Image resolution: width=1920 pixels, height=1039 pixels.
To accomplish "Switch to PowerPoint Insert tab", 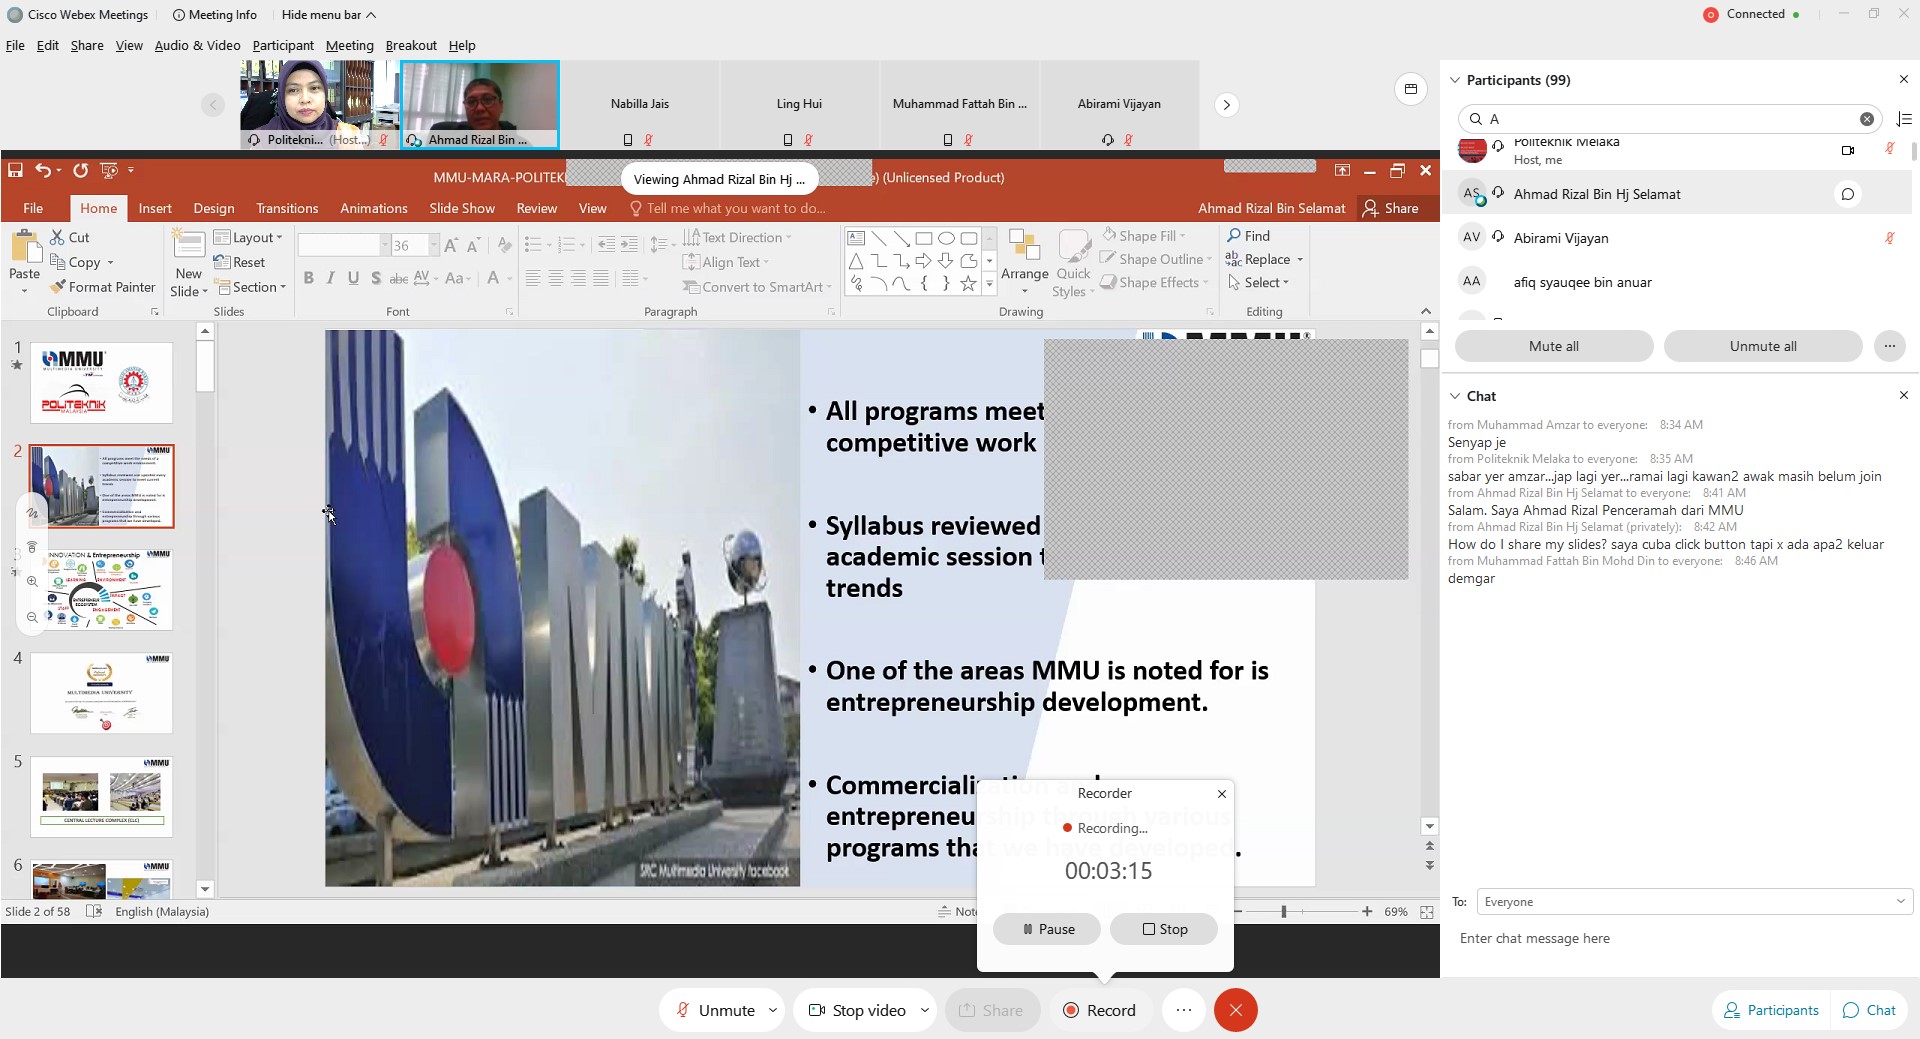I will [155, 208].
